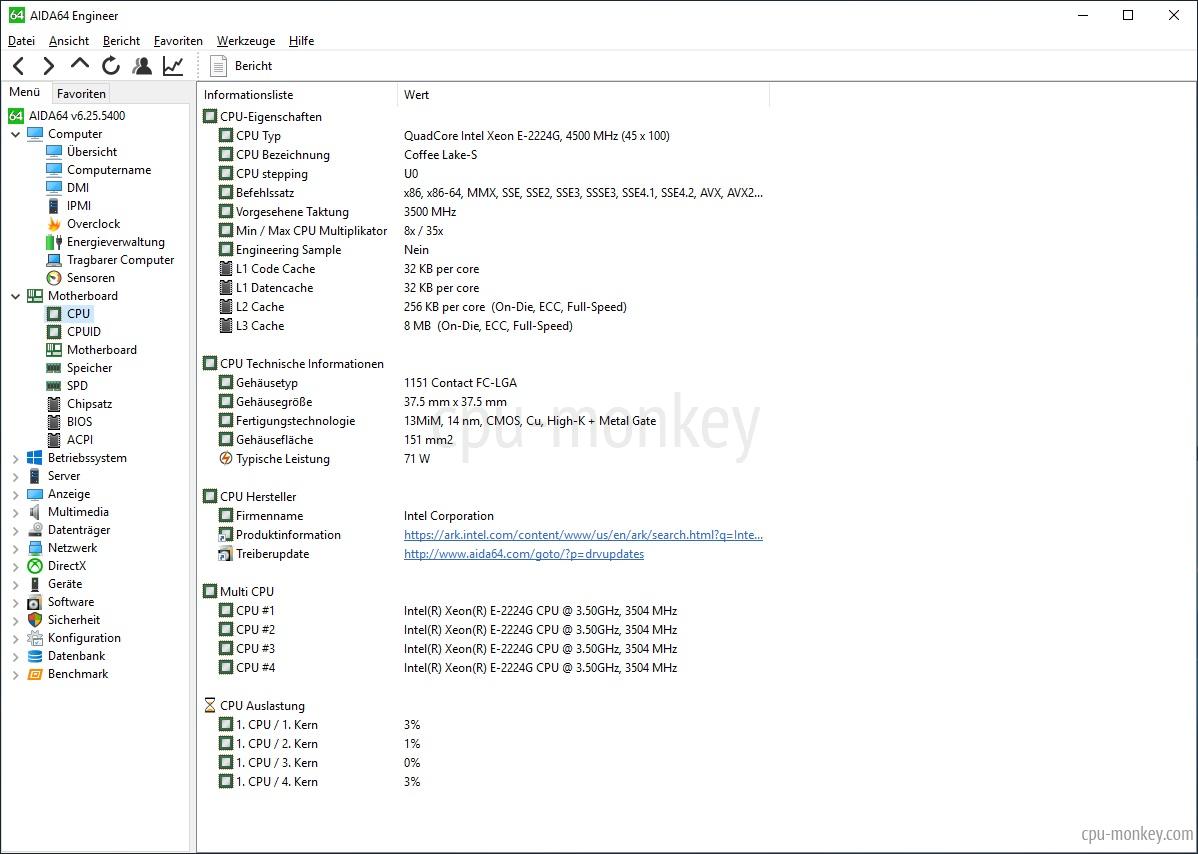The height and width of the screenshot is (854, 1198).
Task: Click the Datenbank database icon
Action: click(34, 655)
